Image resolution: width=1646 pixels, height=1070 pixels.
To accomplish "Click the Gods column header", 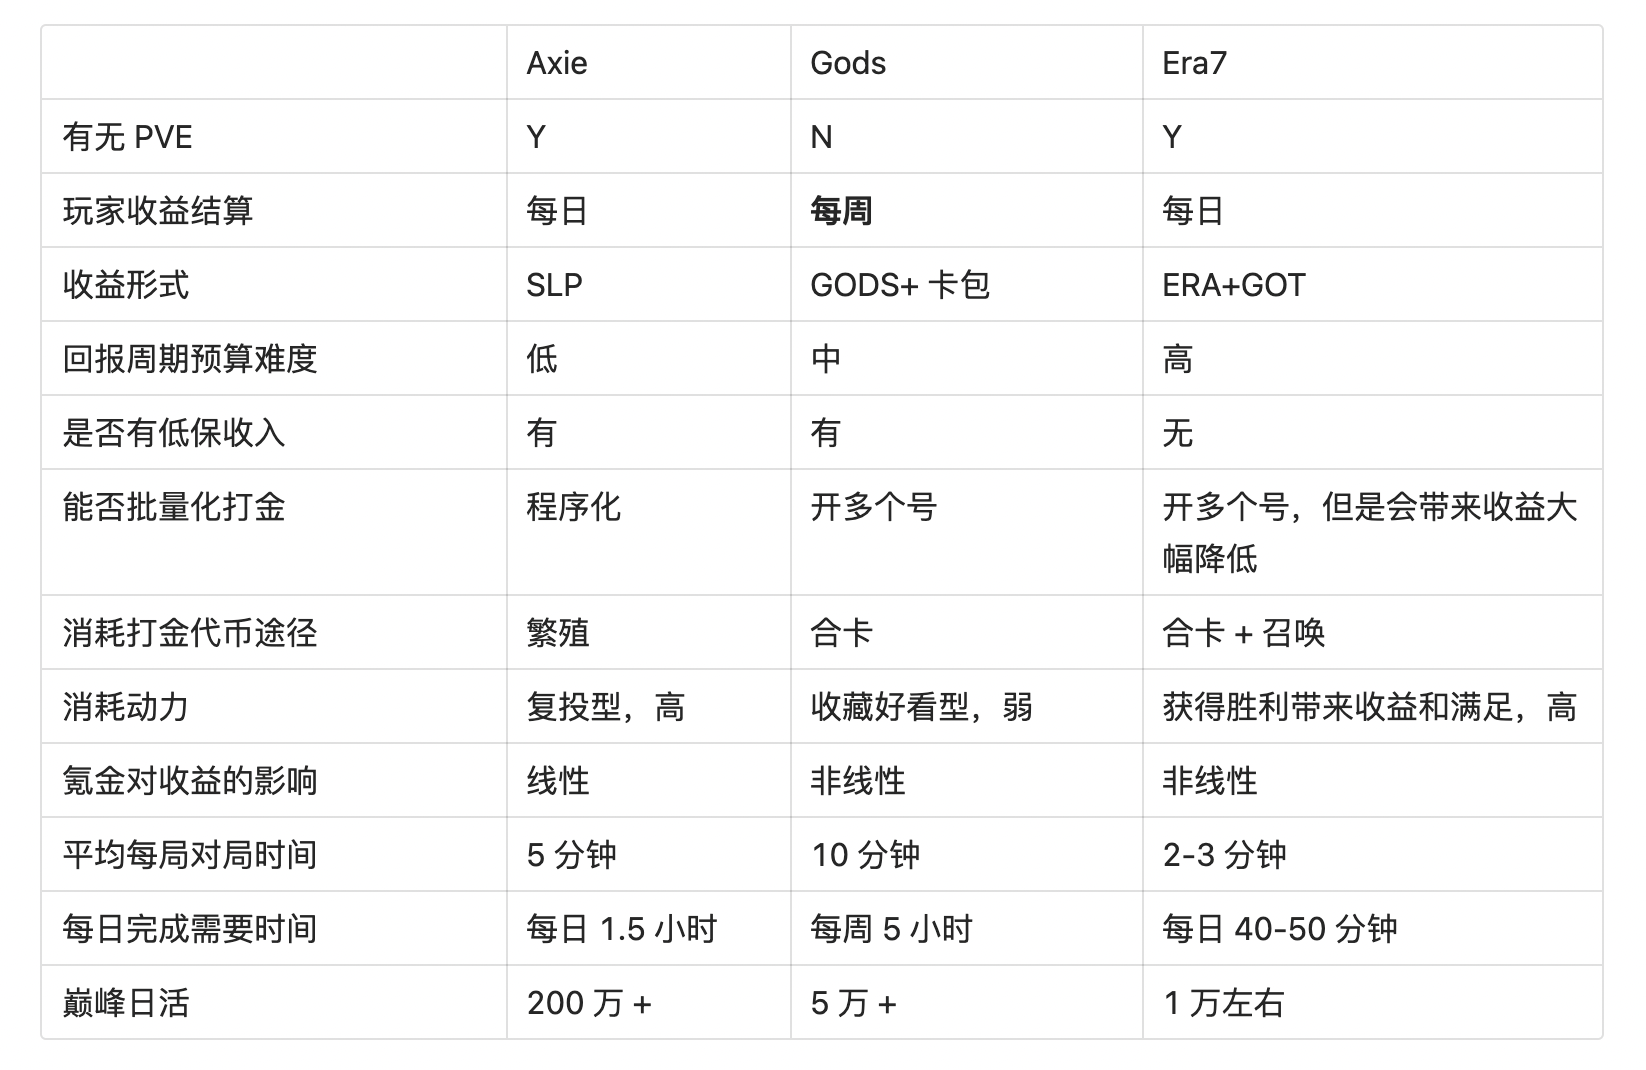I will pos(848,63).
